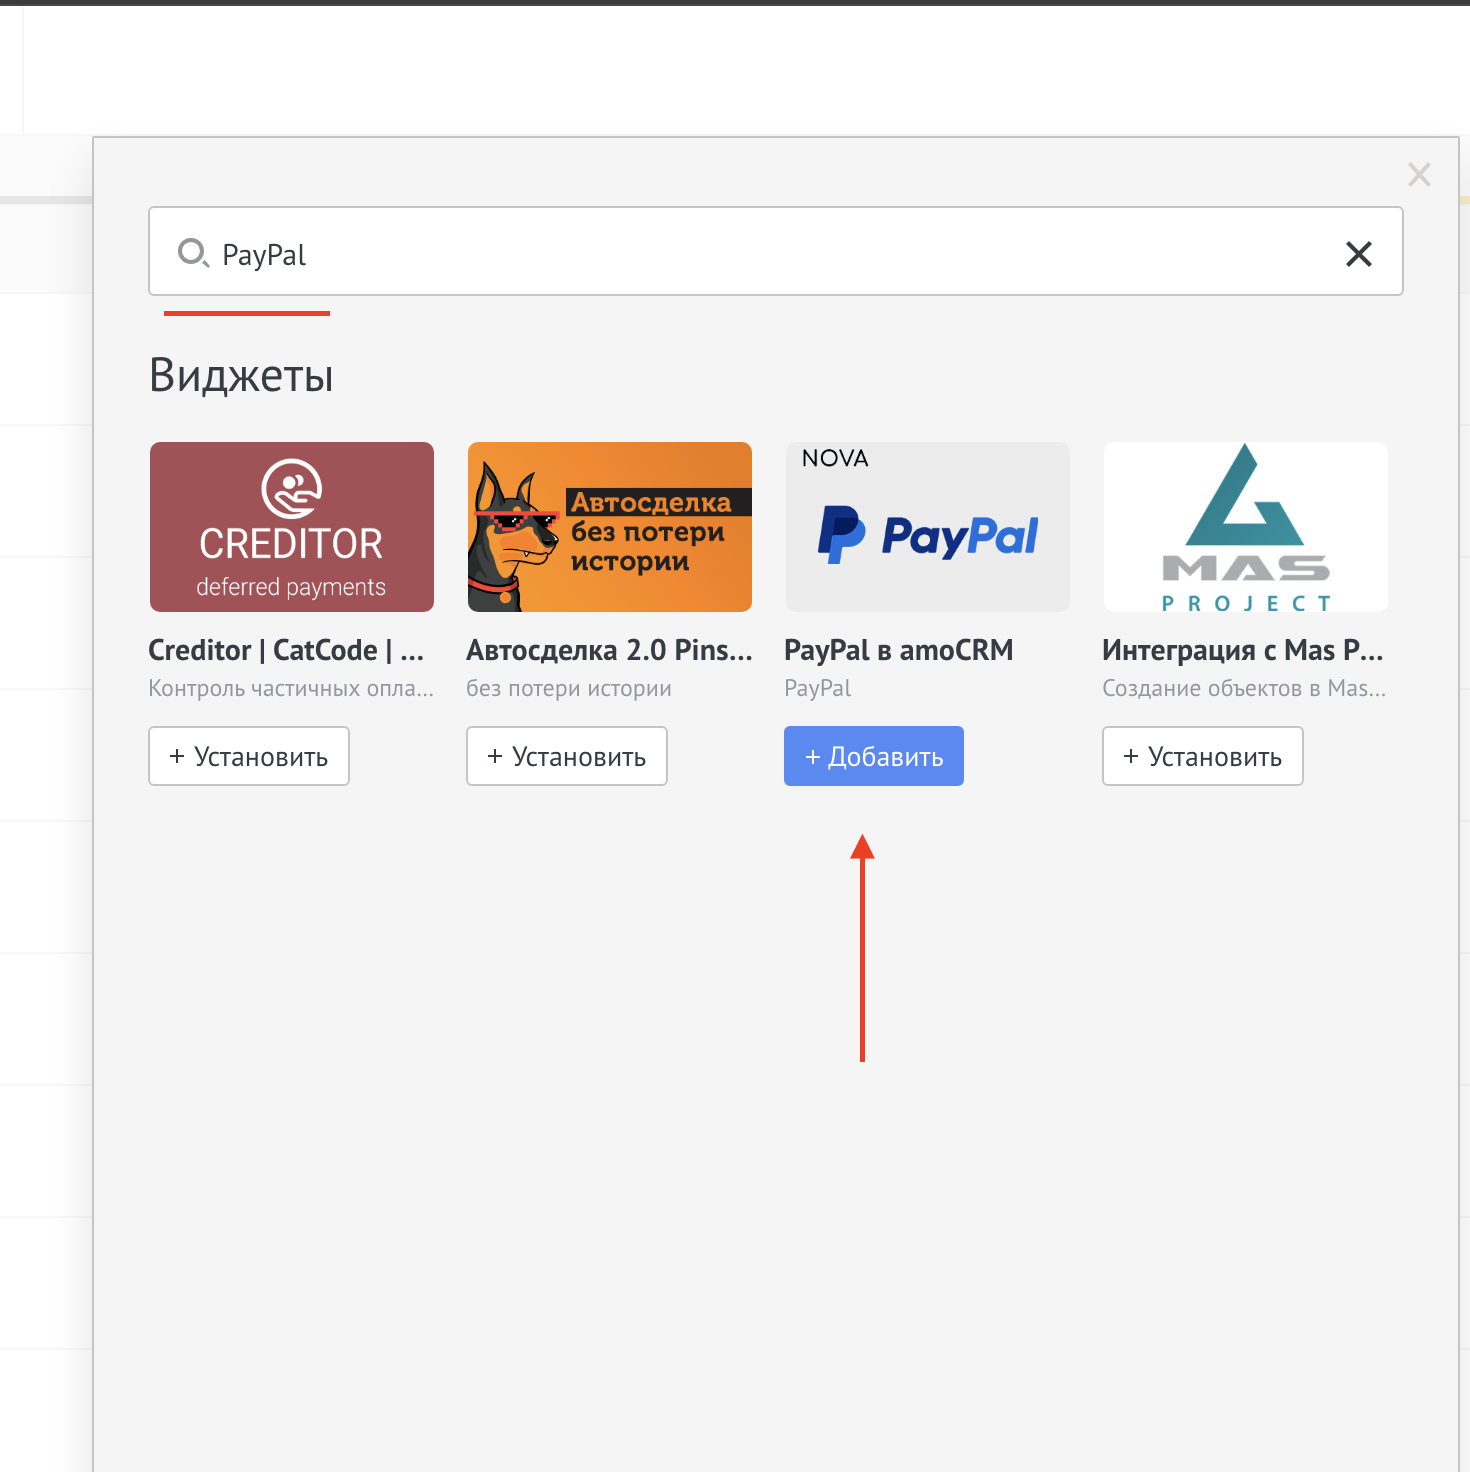
Task: Click the 'Интеграция с Mas P...' title
Action: [x=1243, y=650]
